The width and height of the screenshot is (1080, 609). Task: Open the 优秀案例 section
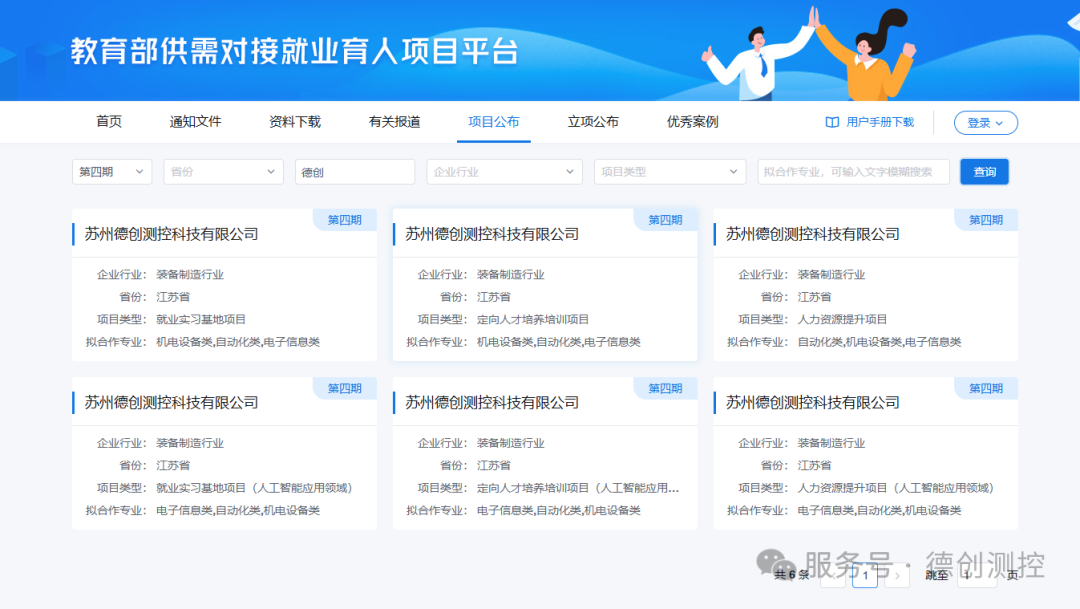click(693, 121)
